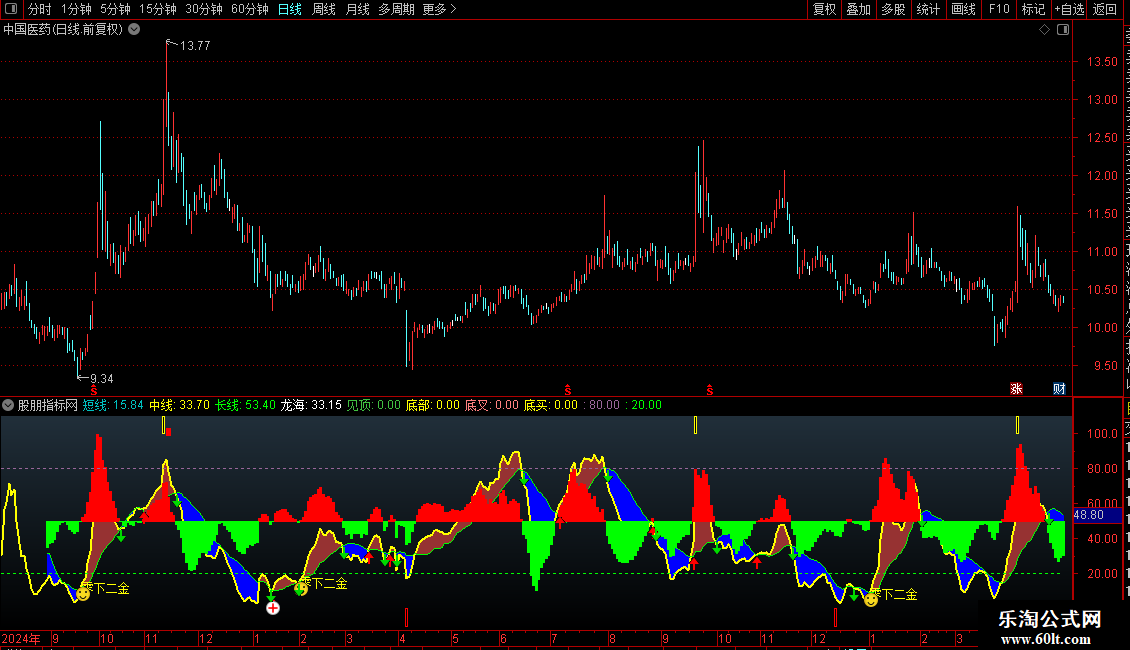Click the red S marker near late July

point(568,391)
